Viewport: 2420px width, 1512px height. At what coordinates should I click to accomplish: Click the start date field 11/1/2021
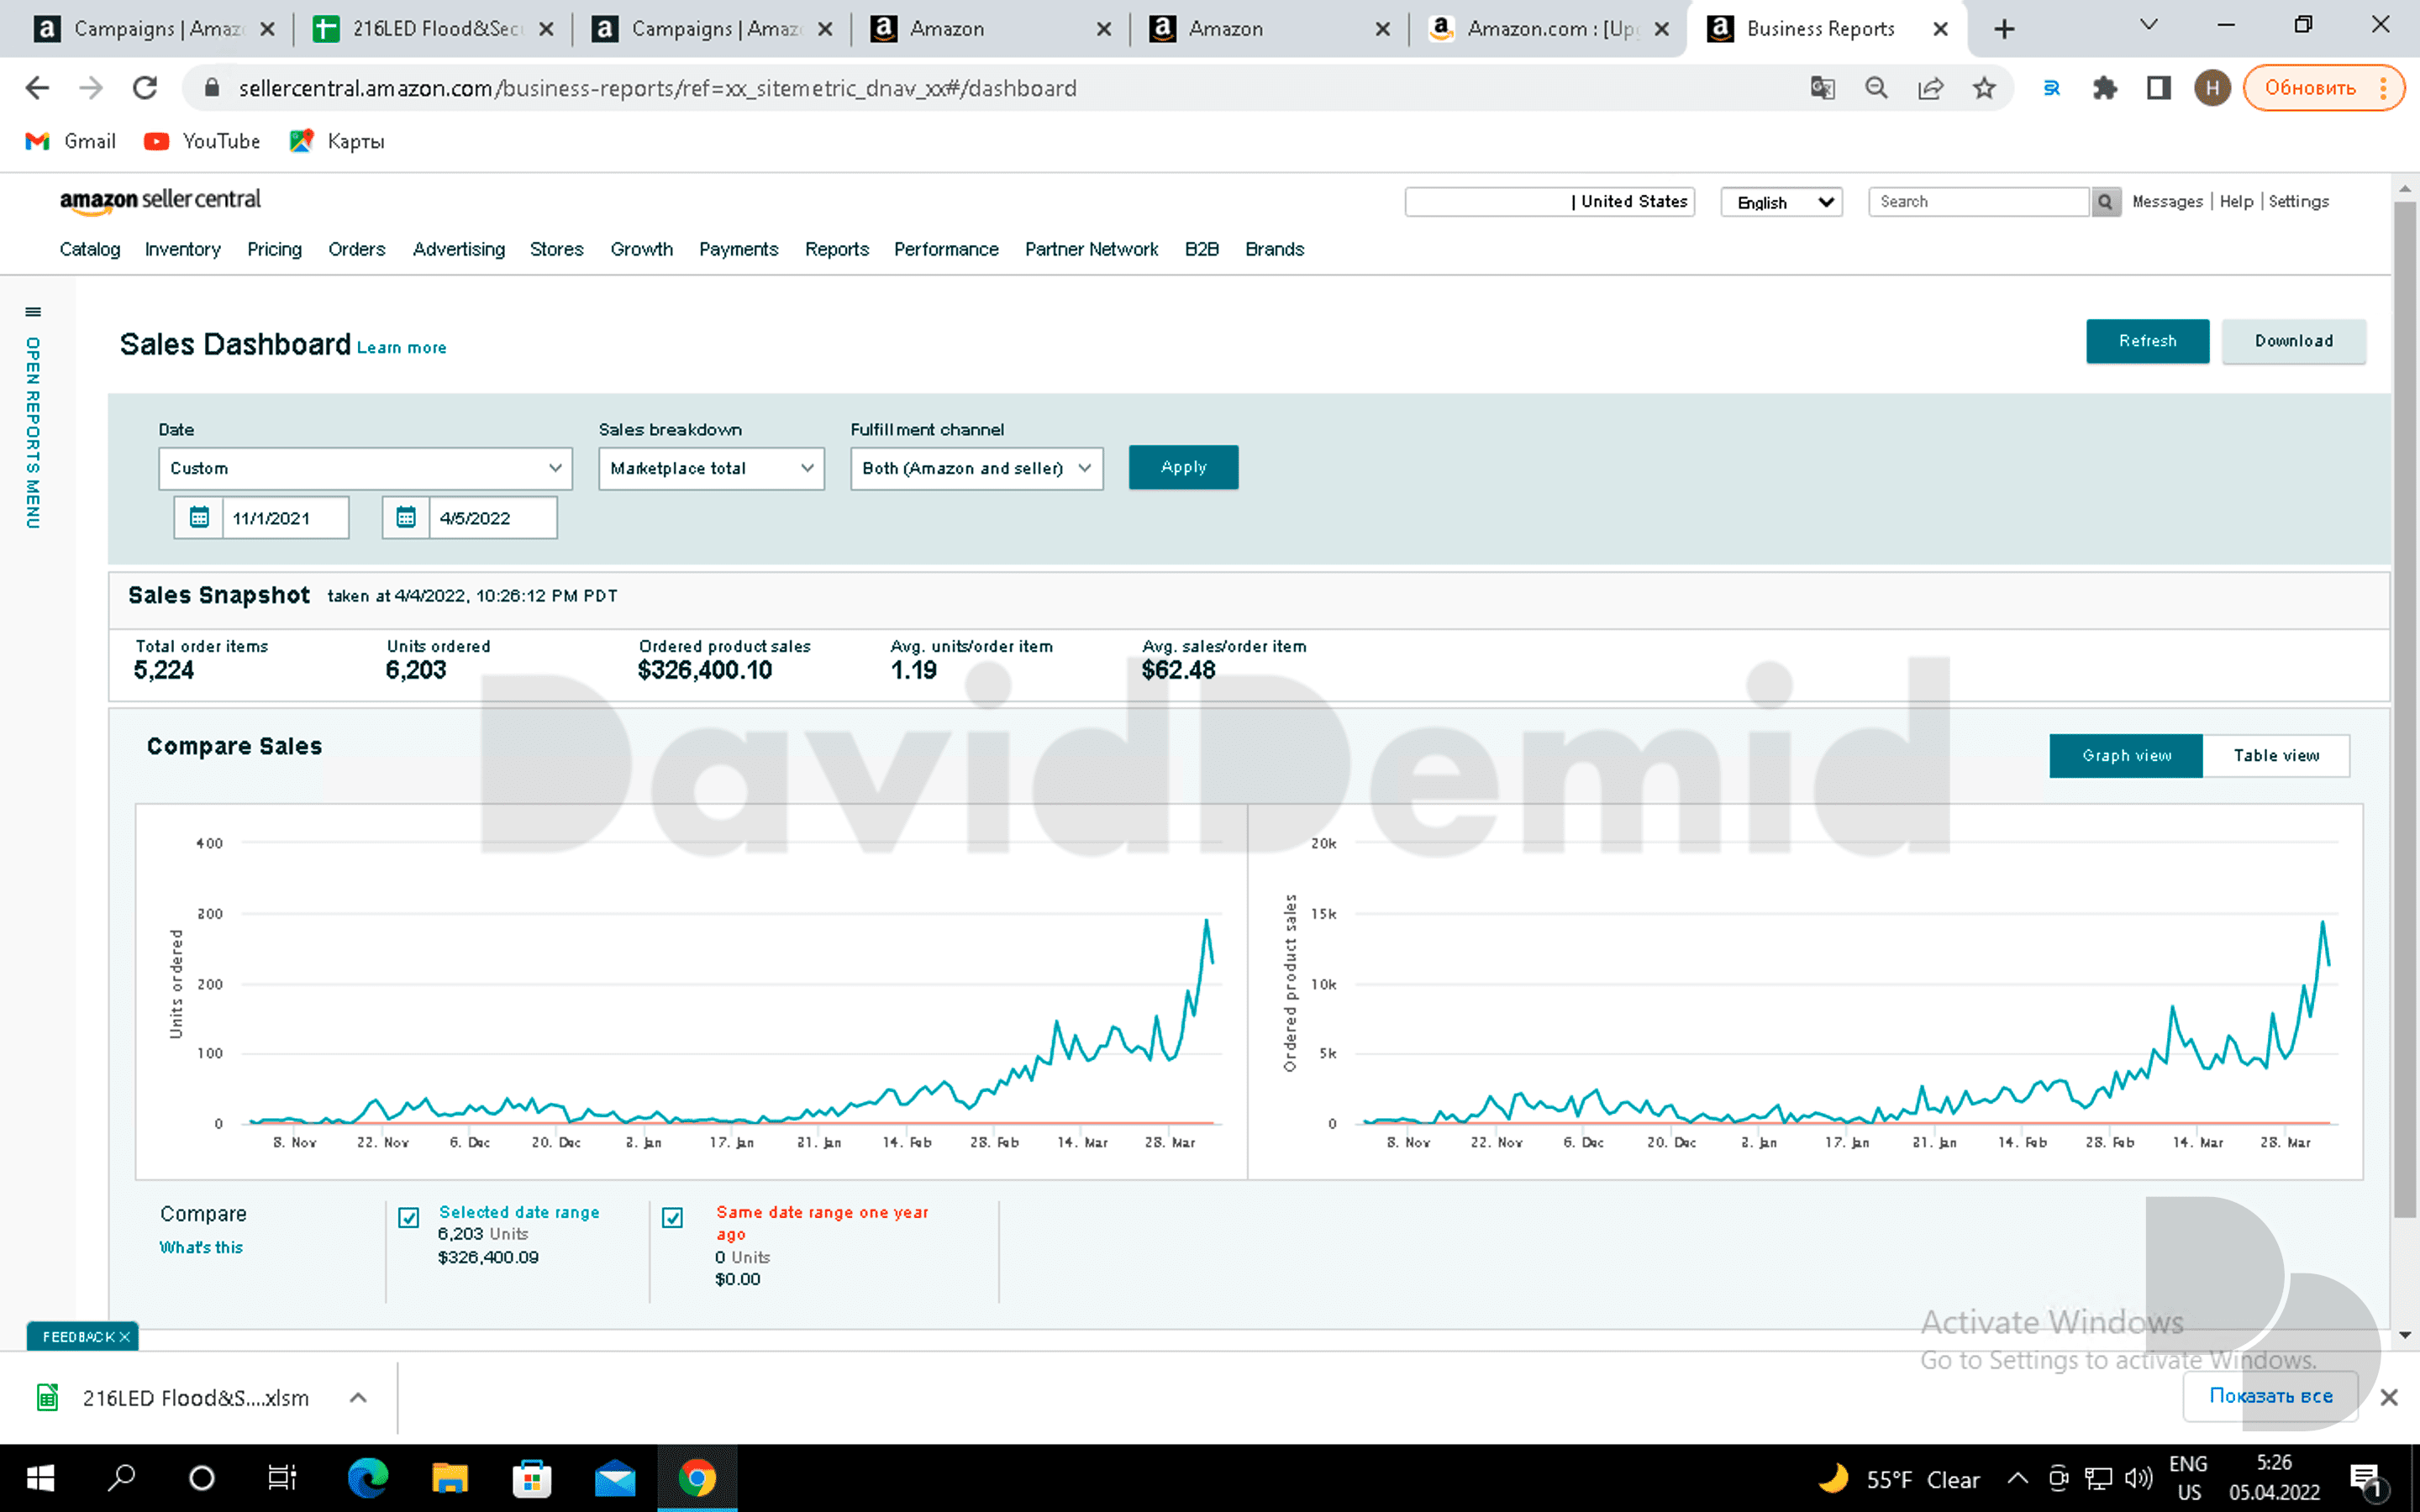pyautogui.click(x=285, y=518)
